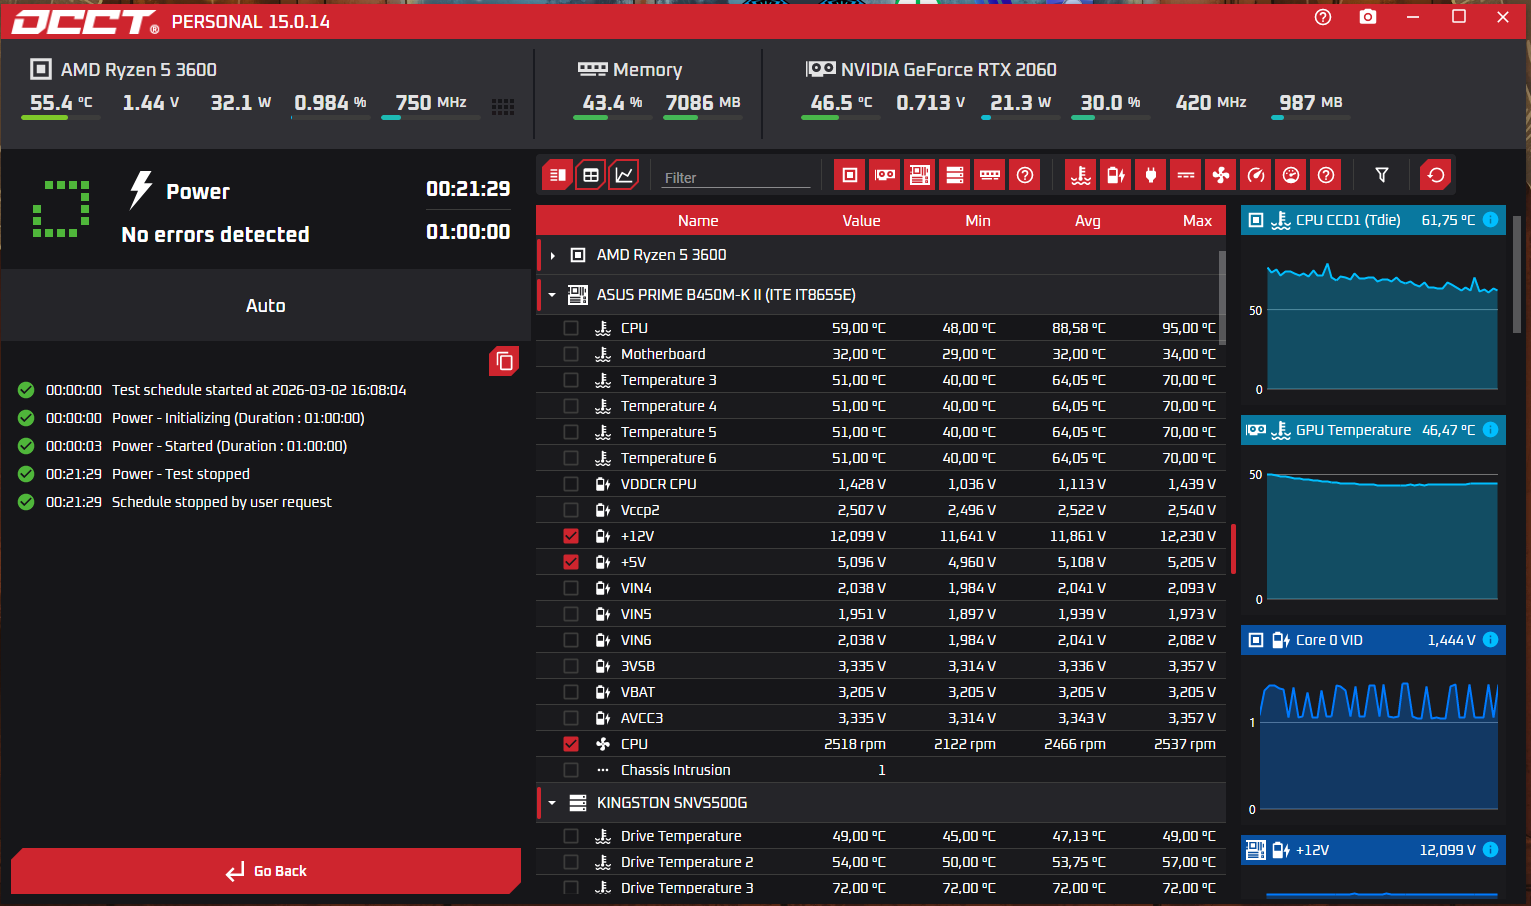Open the OCCT help question-mark icon in title bar
This screenshot has width=1531, height=906.
tap(1323, 17)
